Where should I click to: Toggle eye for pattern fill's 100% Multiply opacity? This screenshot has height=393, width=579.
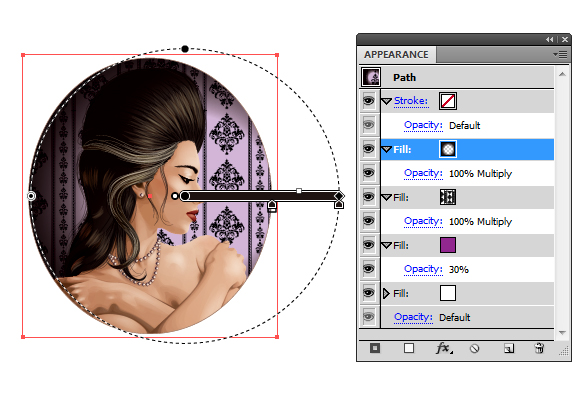coord(369,221)
